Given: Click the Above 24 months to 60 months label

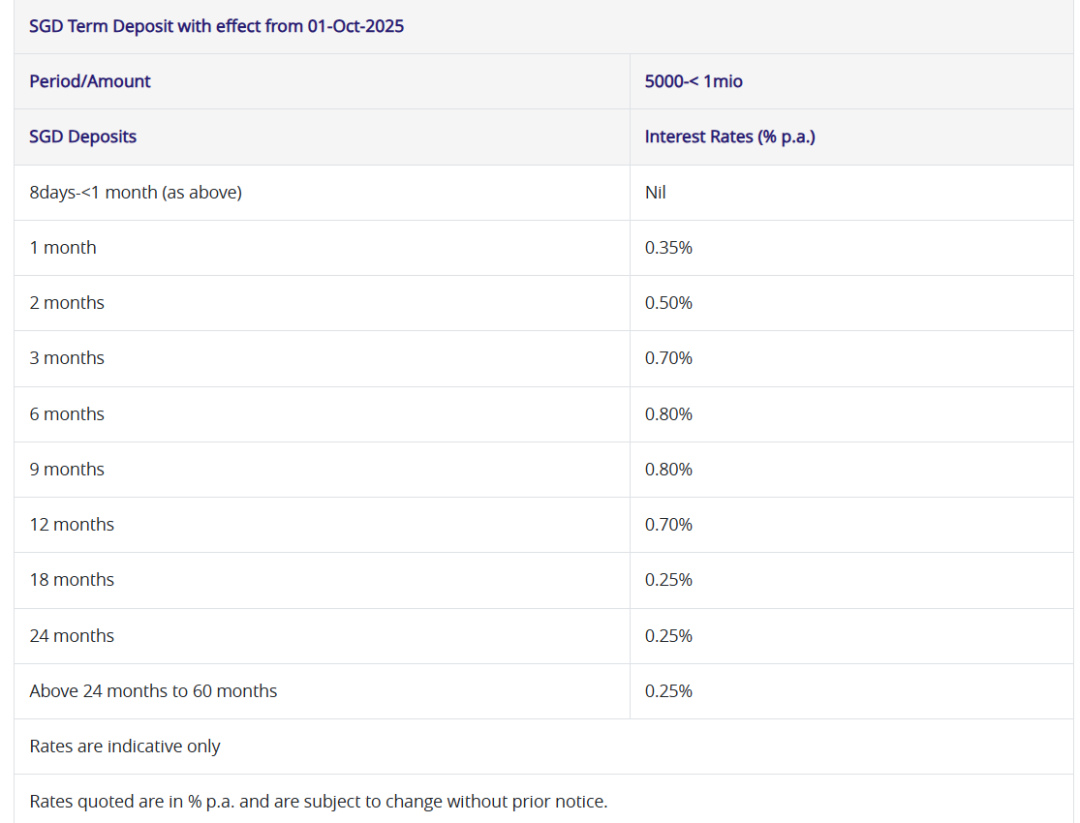Looking at the screenshot, I should [153, 691].
